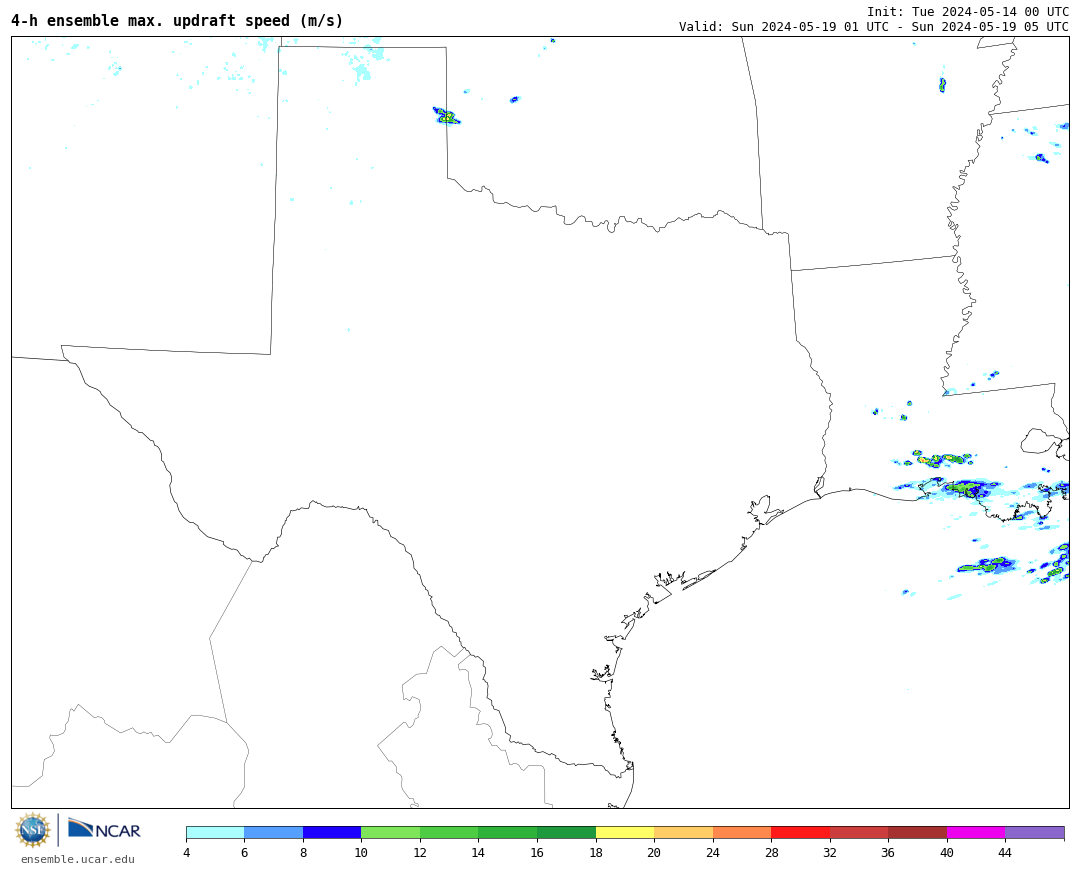Select the 28-32 bright red color swatch

coord(800,832)
